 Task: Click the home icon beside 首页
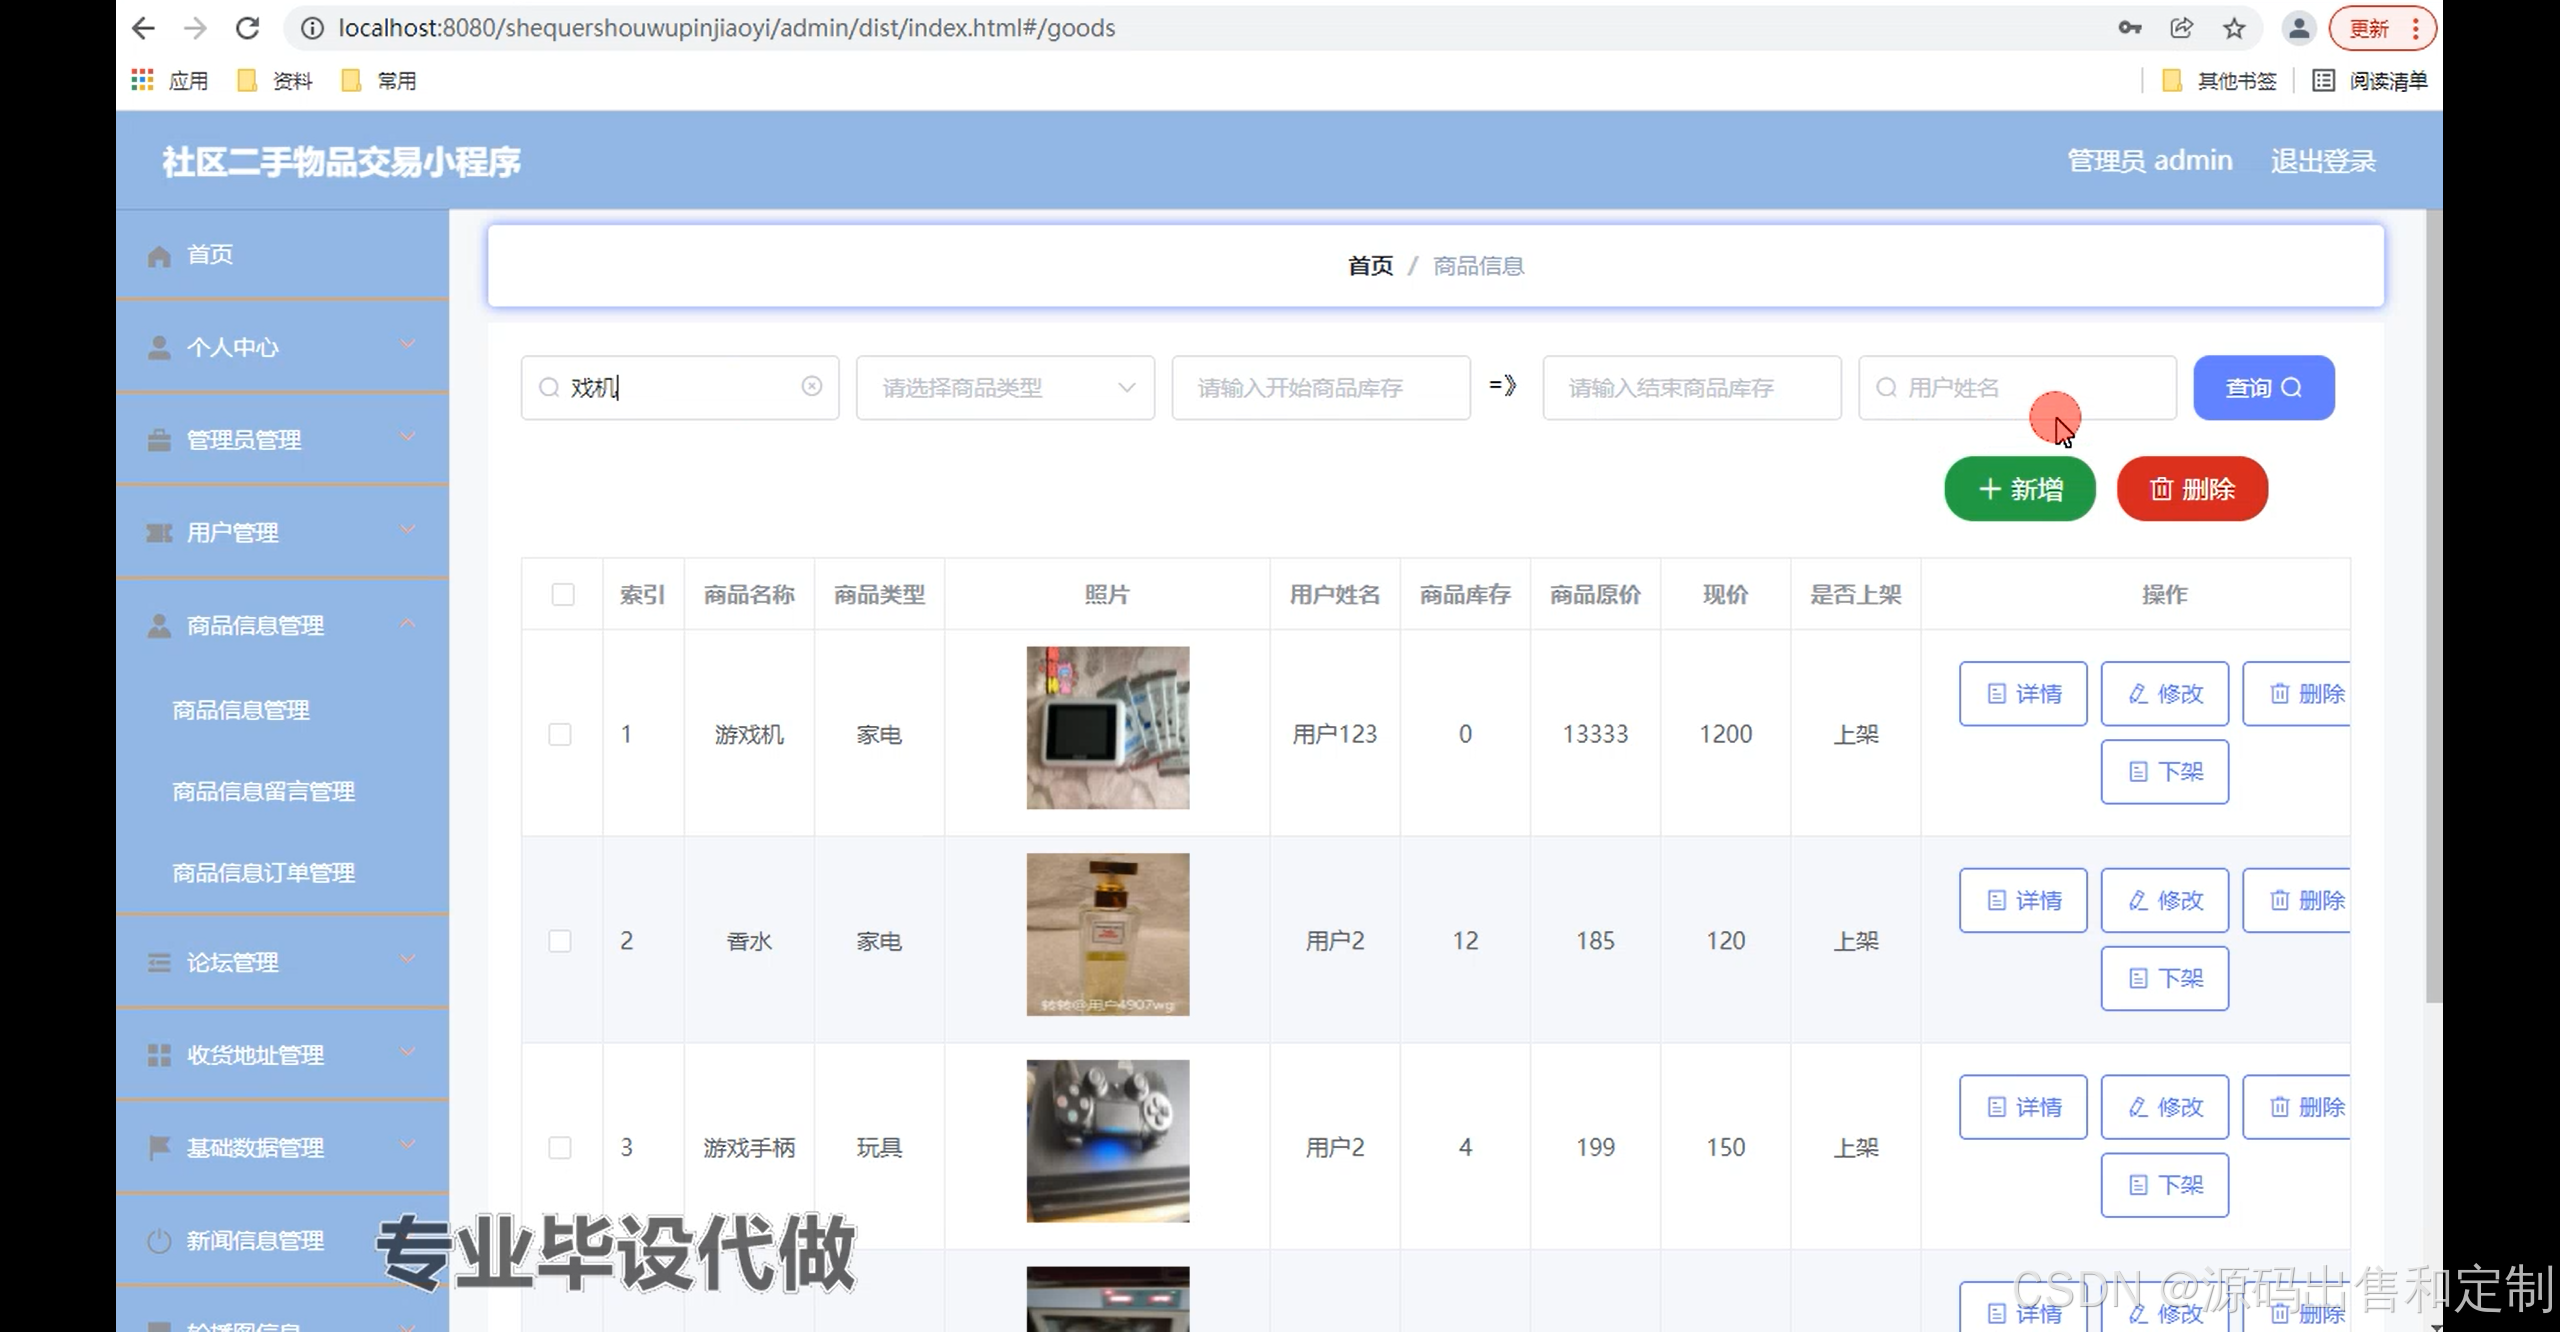[x=159, y=256]
